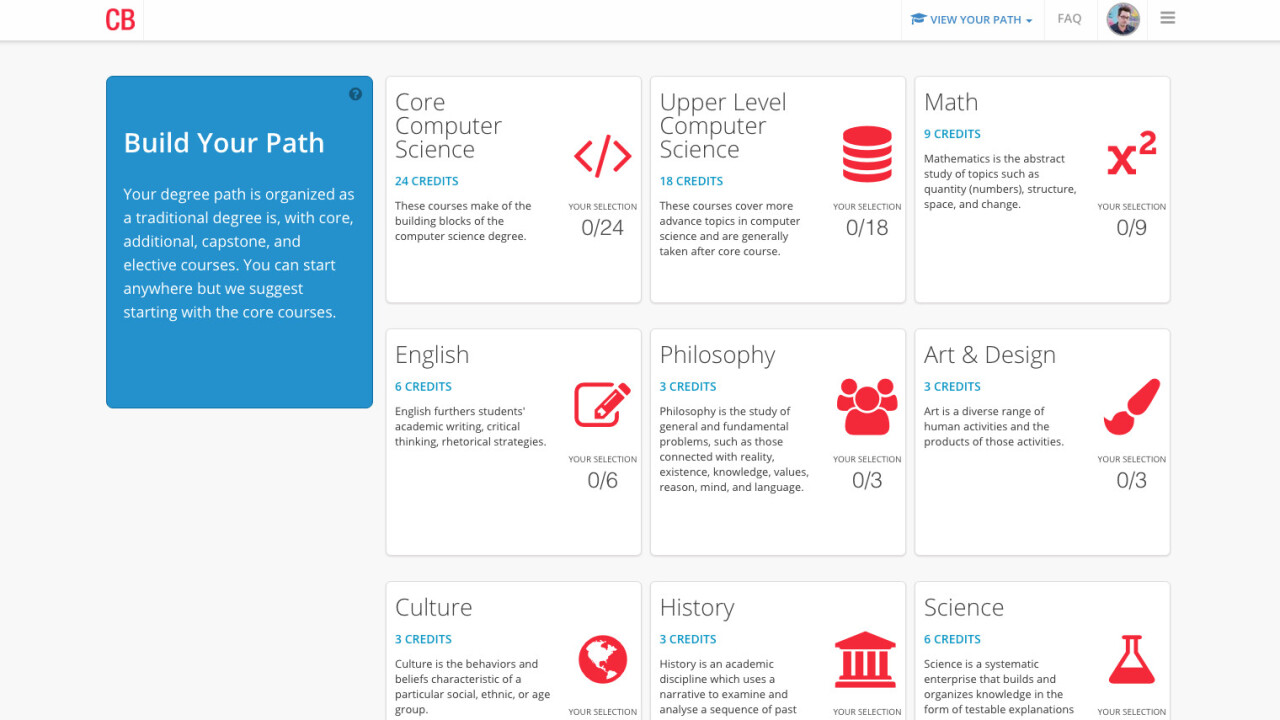Click the database stack icon
The width and height of the screenshot is (1280, 720).
[x=867, y=155]
